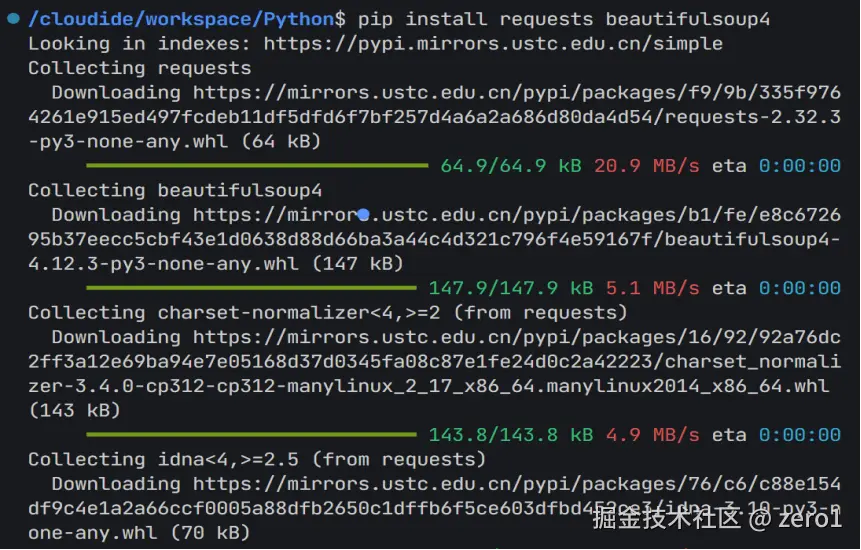Click the 147.9/147.9 kB progress bar

click(251, 288)
